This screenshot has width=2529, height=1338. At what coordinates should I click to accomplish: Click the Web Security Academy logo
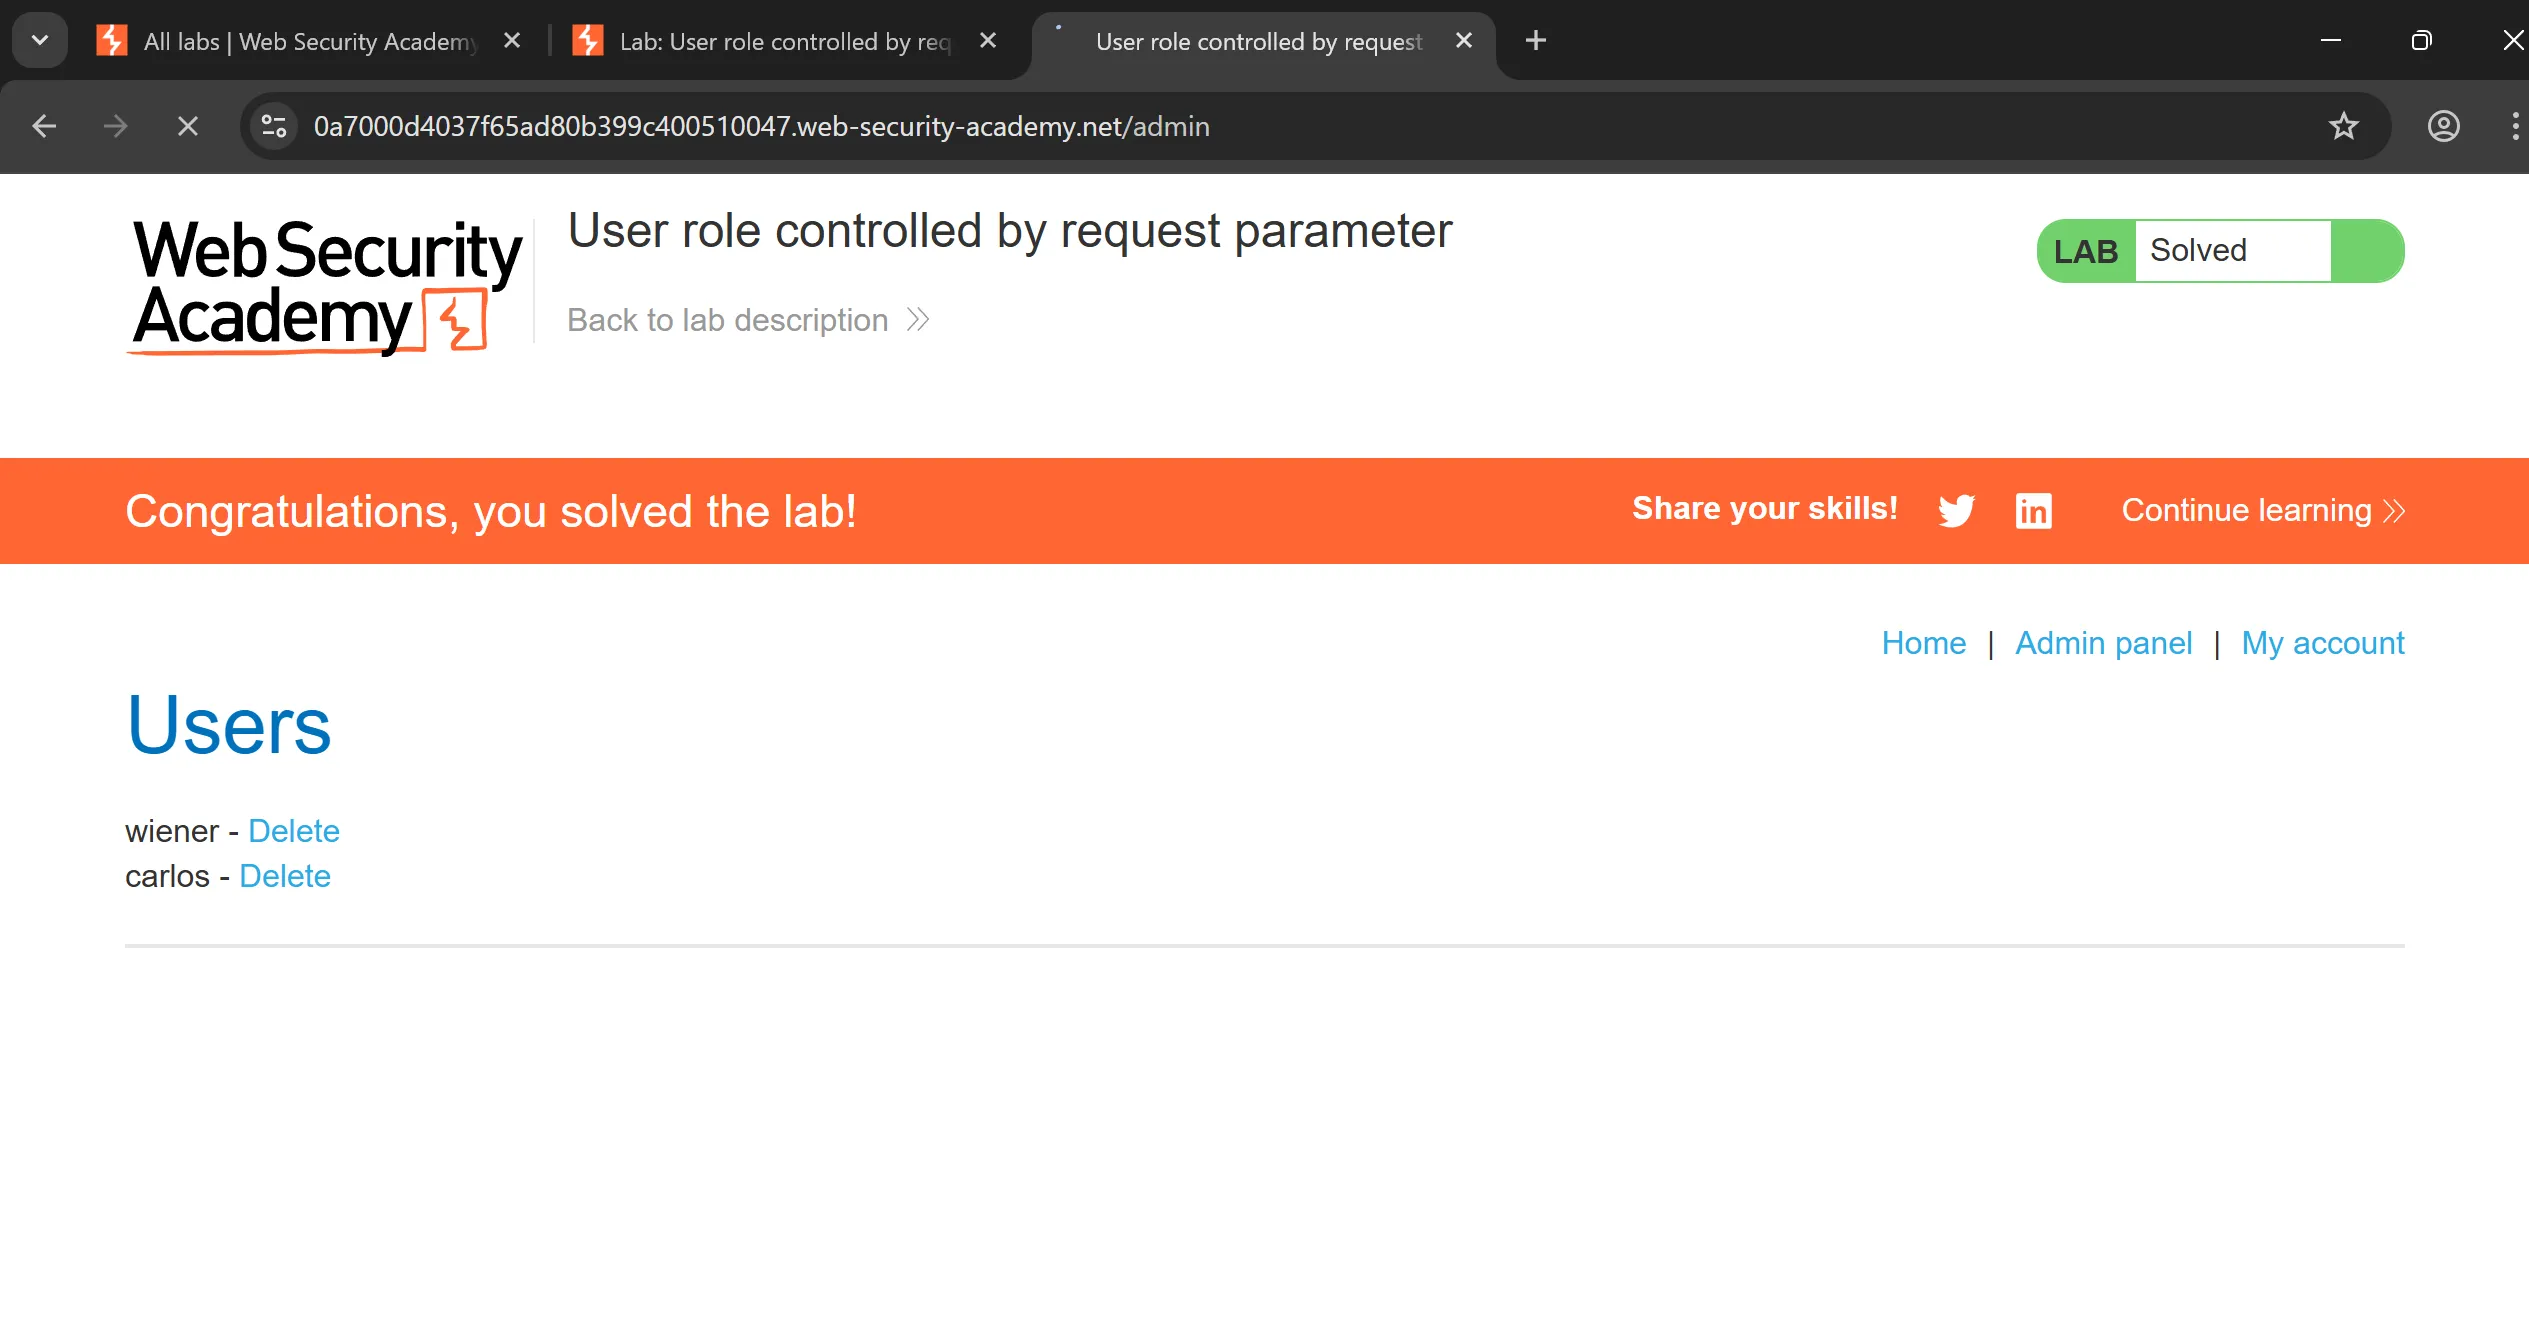[326, 285]
